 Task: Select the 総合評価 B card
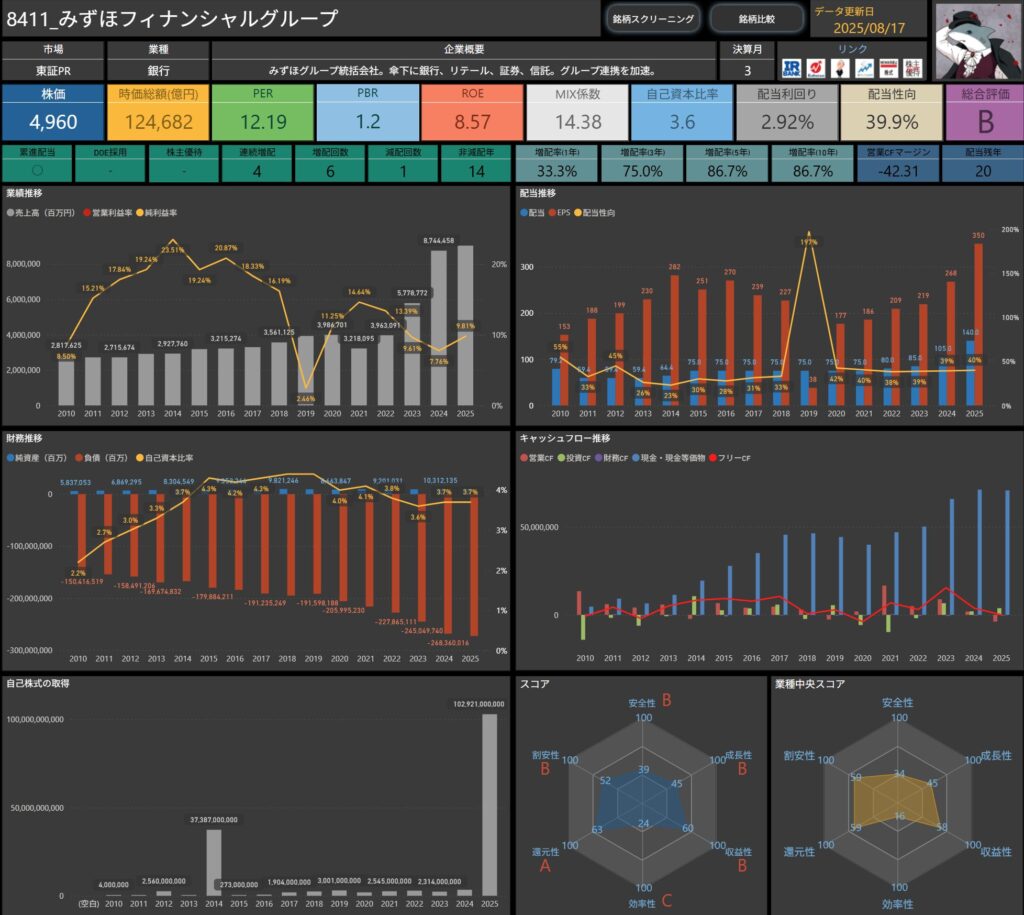click(985, 112)
